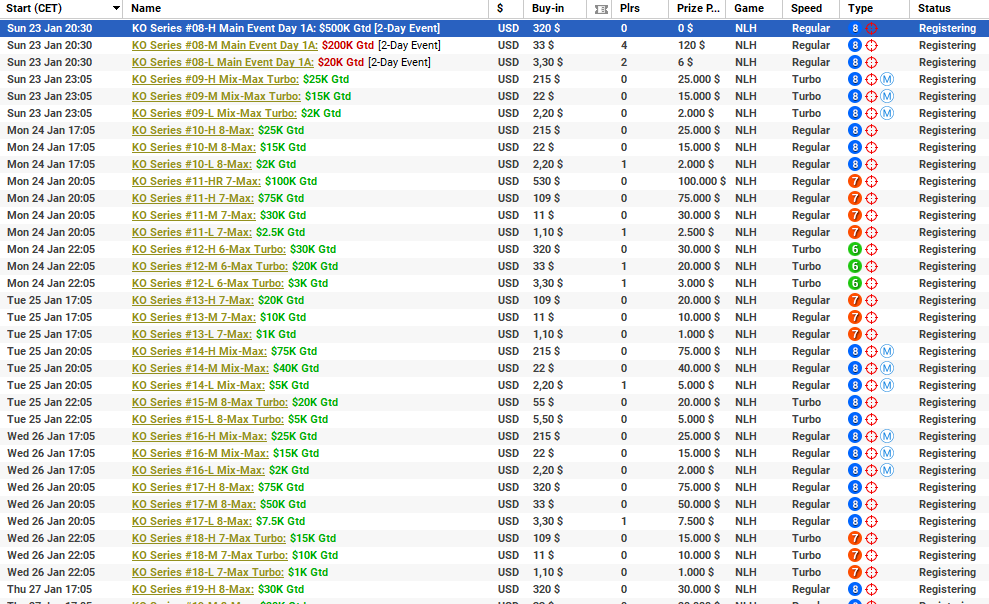Click the $ currency column header
989x604 pixels.
pos(500,8)
